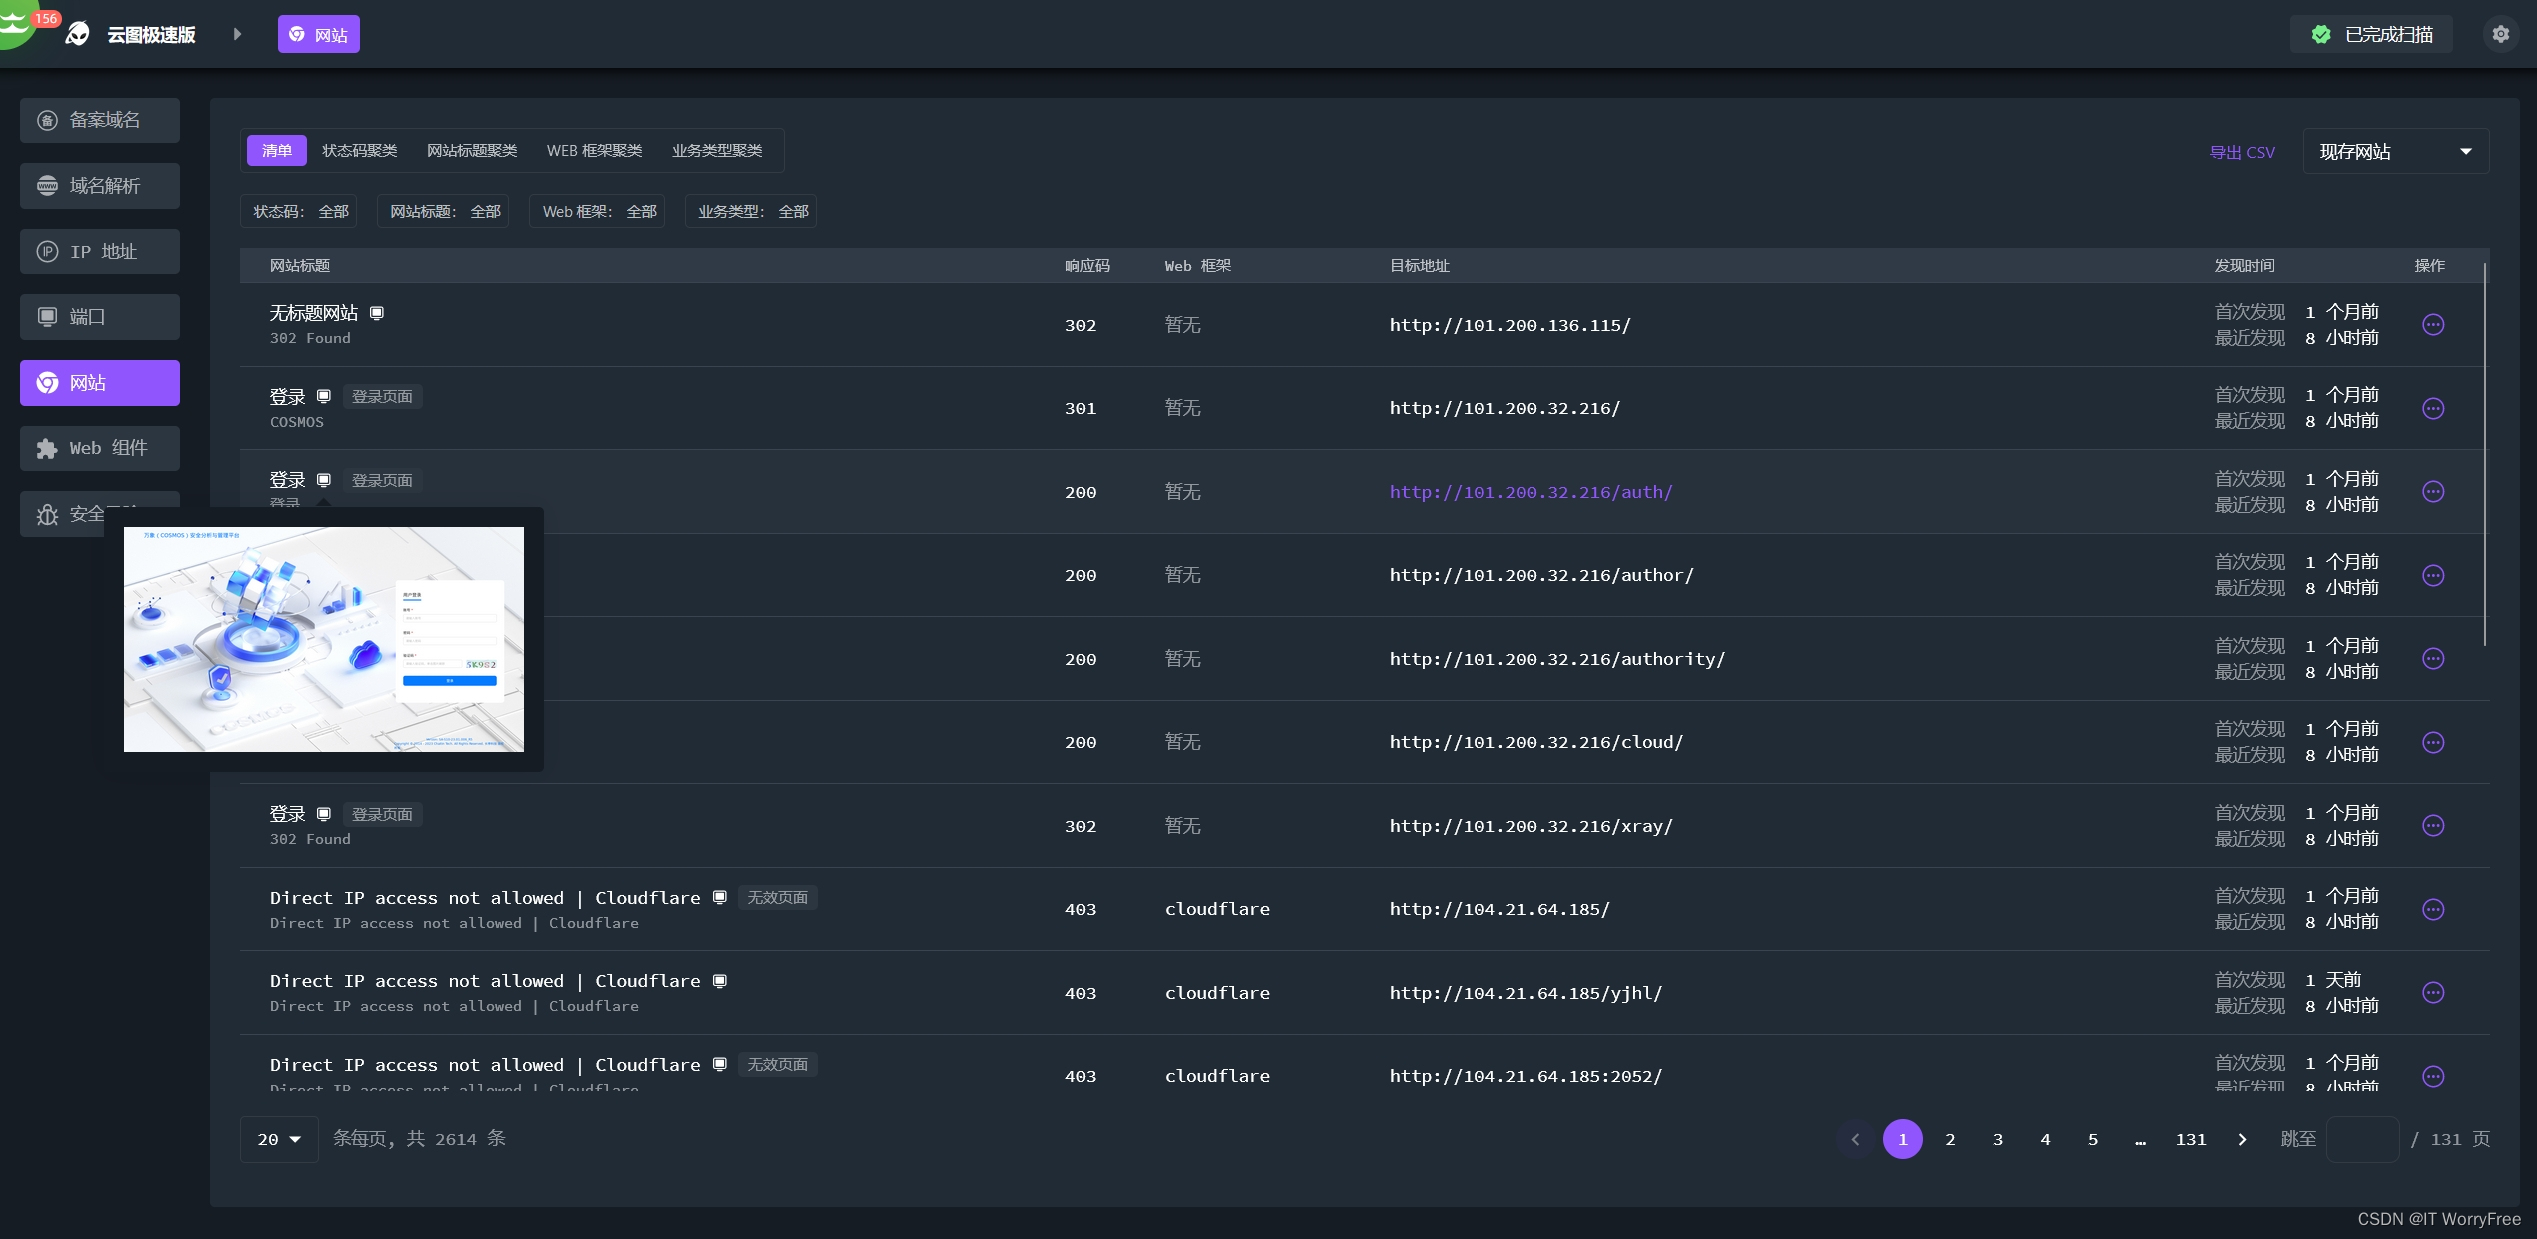Open link http://101.200.136.115/

[x=1509, y=325]
